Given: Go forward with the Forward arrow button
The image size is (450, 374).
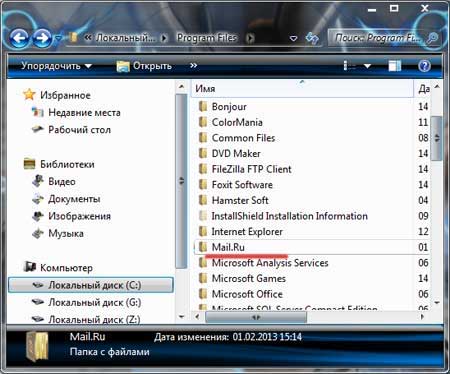Looking at the screenshot, I should [x=42, y=38].
